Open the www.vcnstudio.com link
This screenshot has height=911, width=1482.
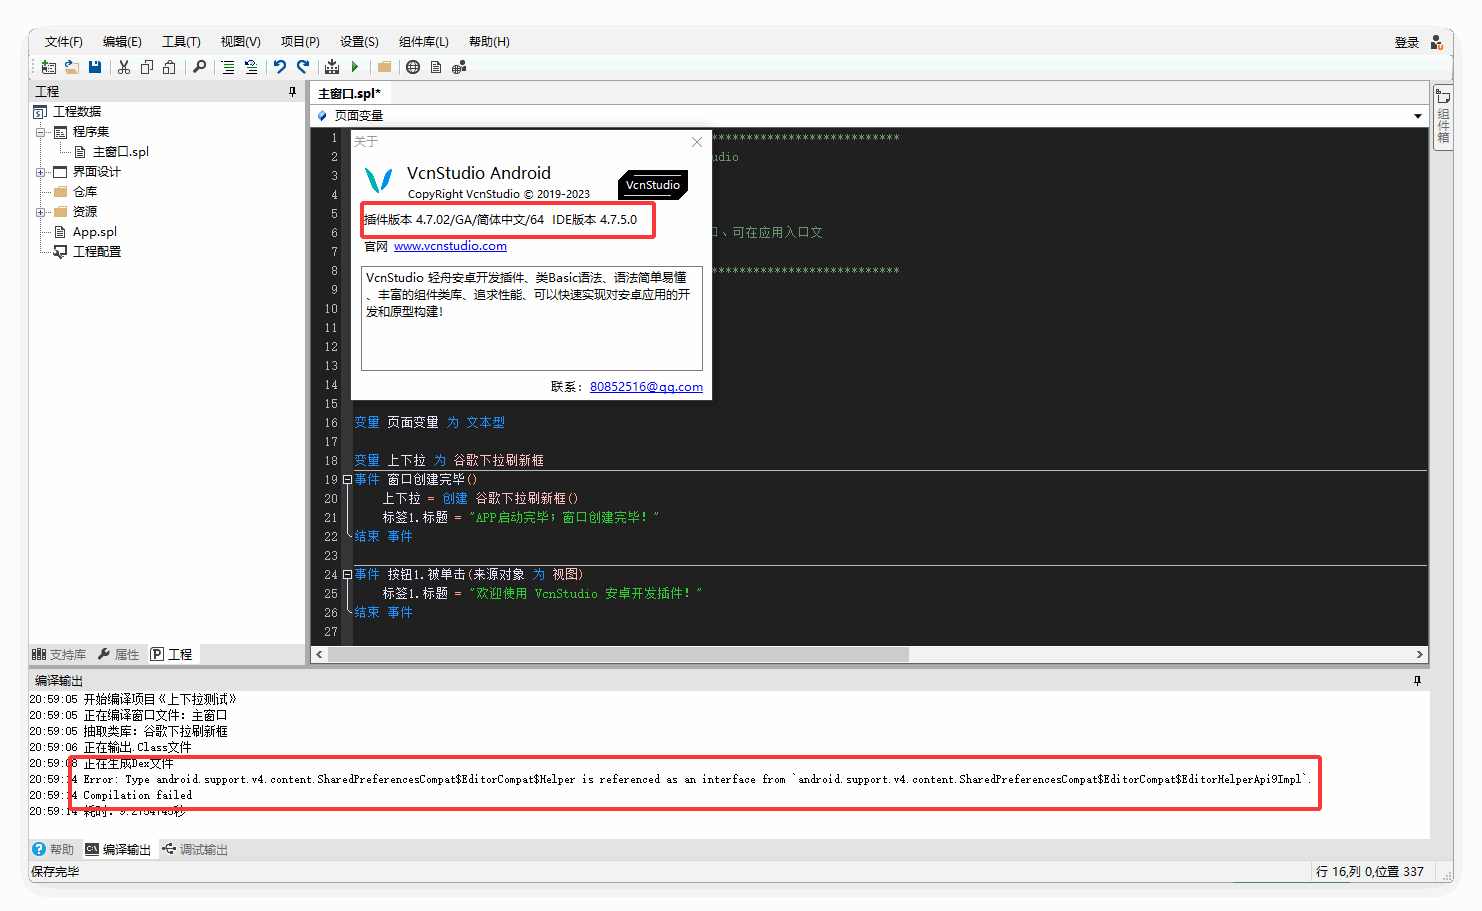pos(450,246)
